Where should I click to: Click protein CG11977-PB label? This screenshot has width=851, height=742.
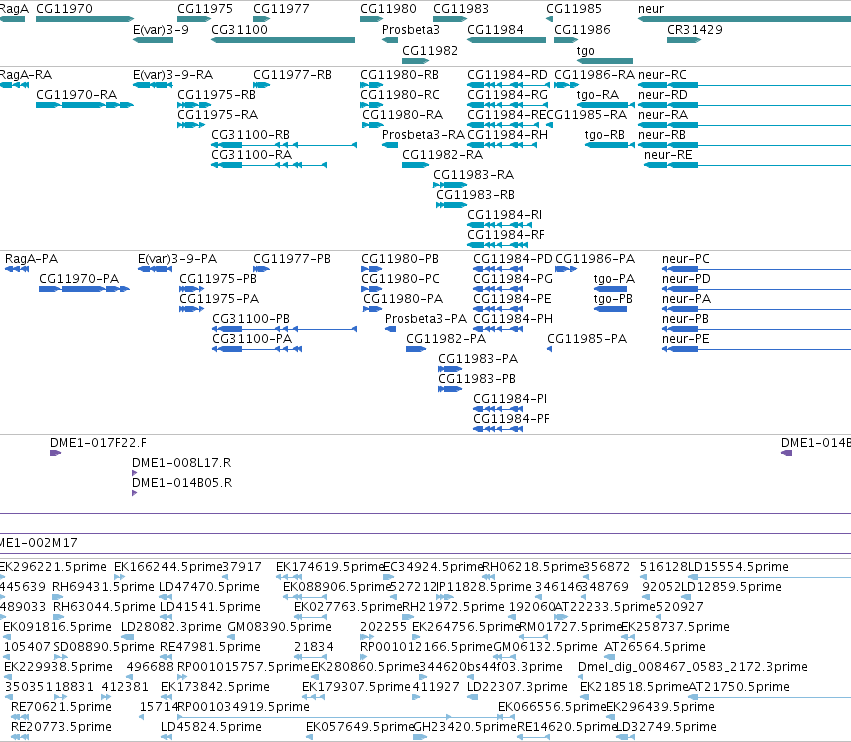click(291, 259)
